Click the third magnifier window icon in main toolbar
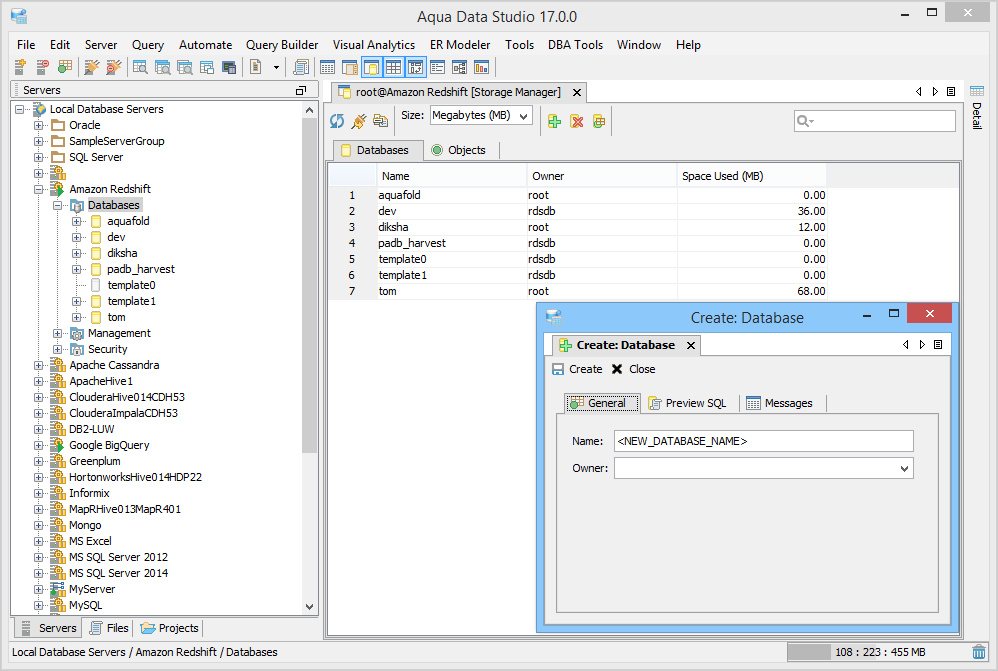 [185, 67]
